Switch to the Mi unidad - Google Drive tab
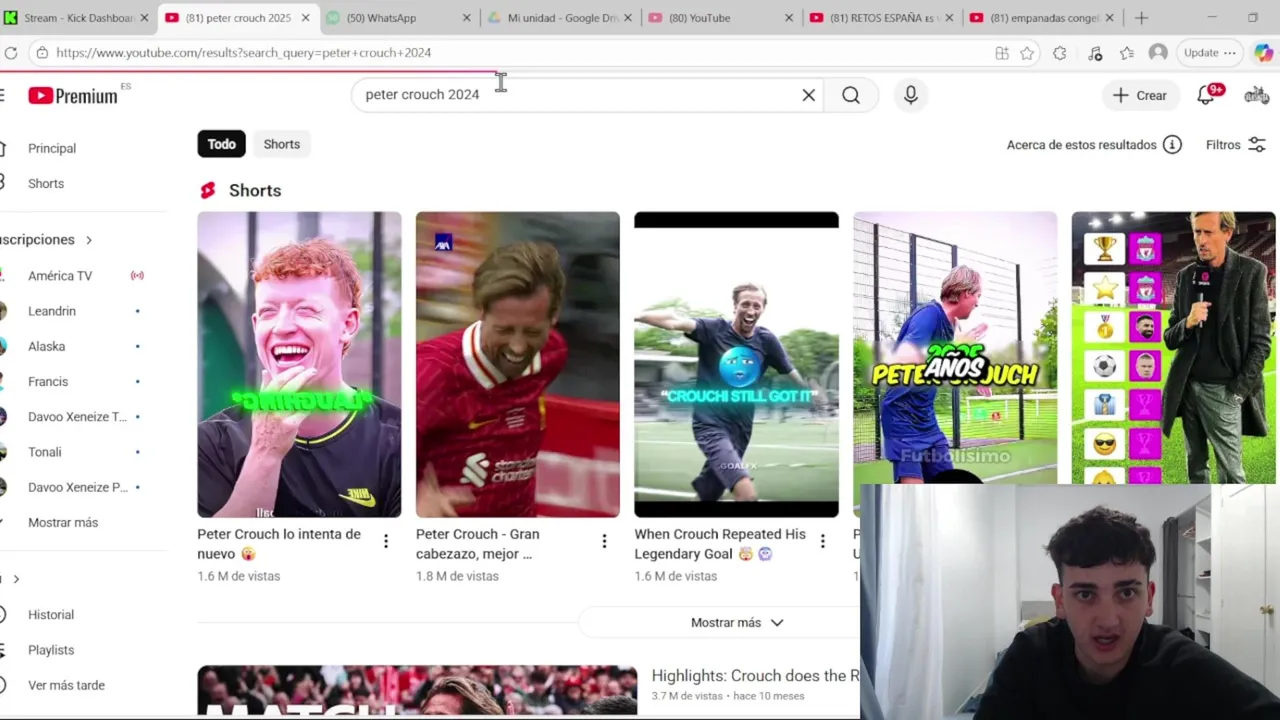 click(560, 18)
